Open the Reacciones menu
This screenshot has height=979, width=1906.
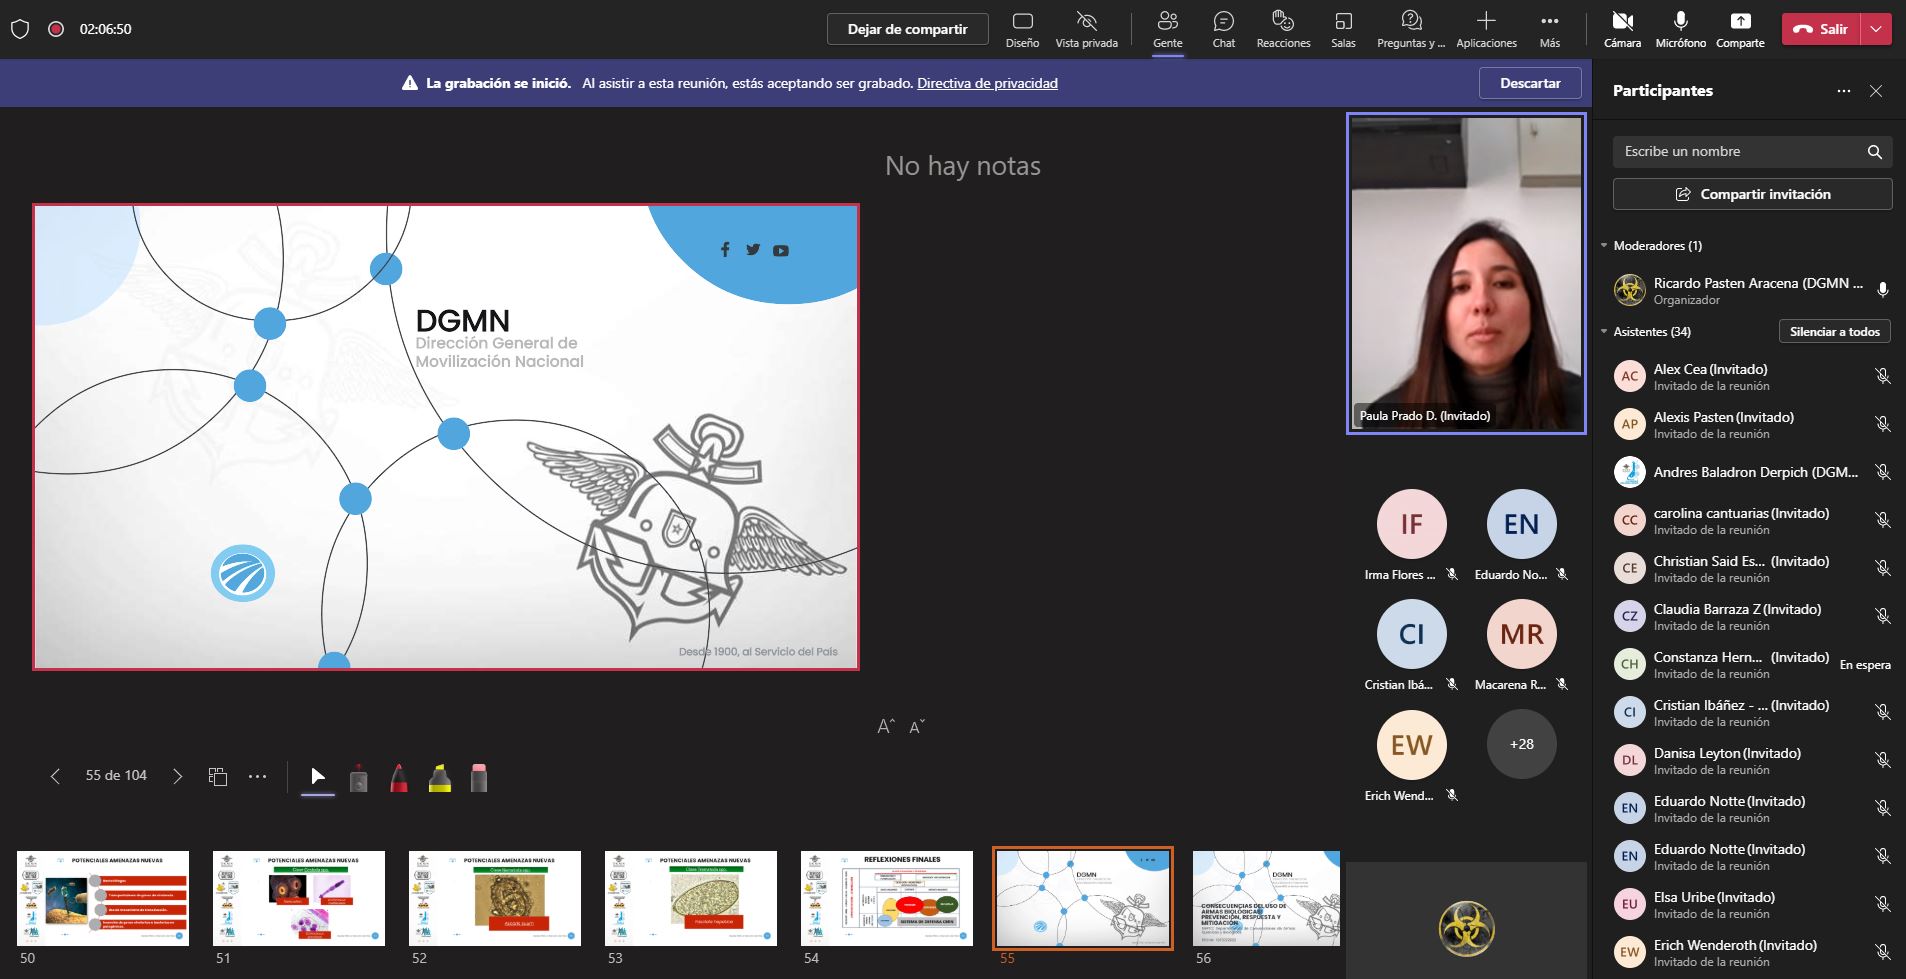[1283, 29]
